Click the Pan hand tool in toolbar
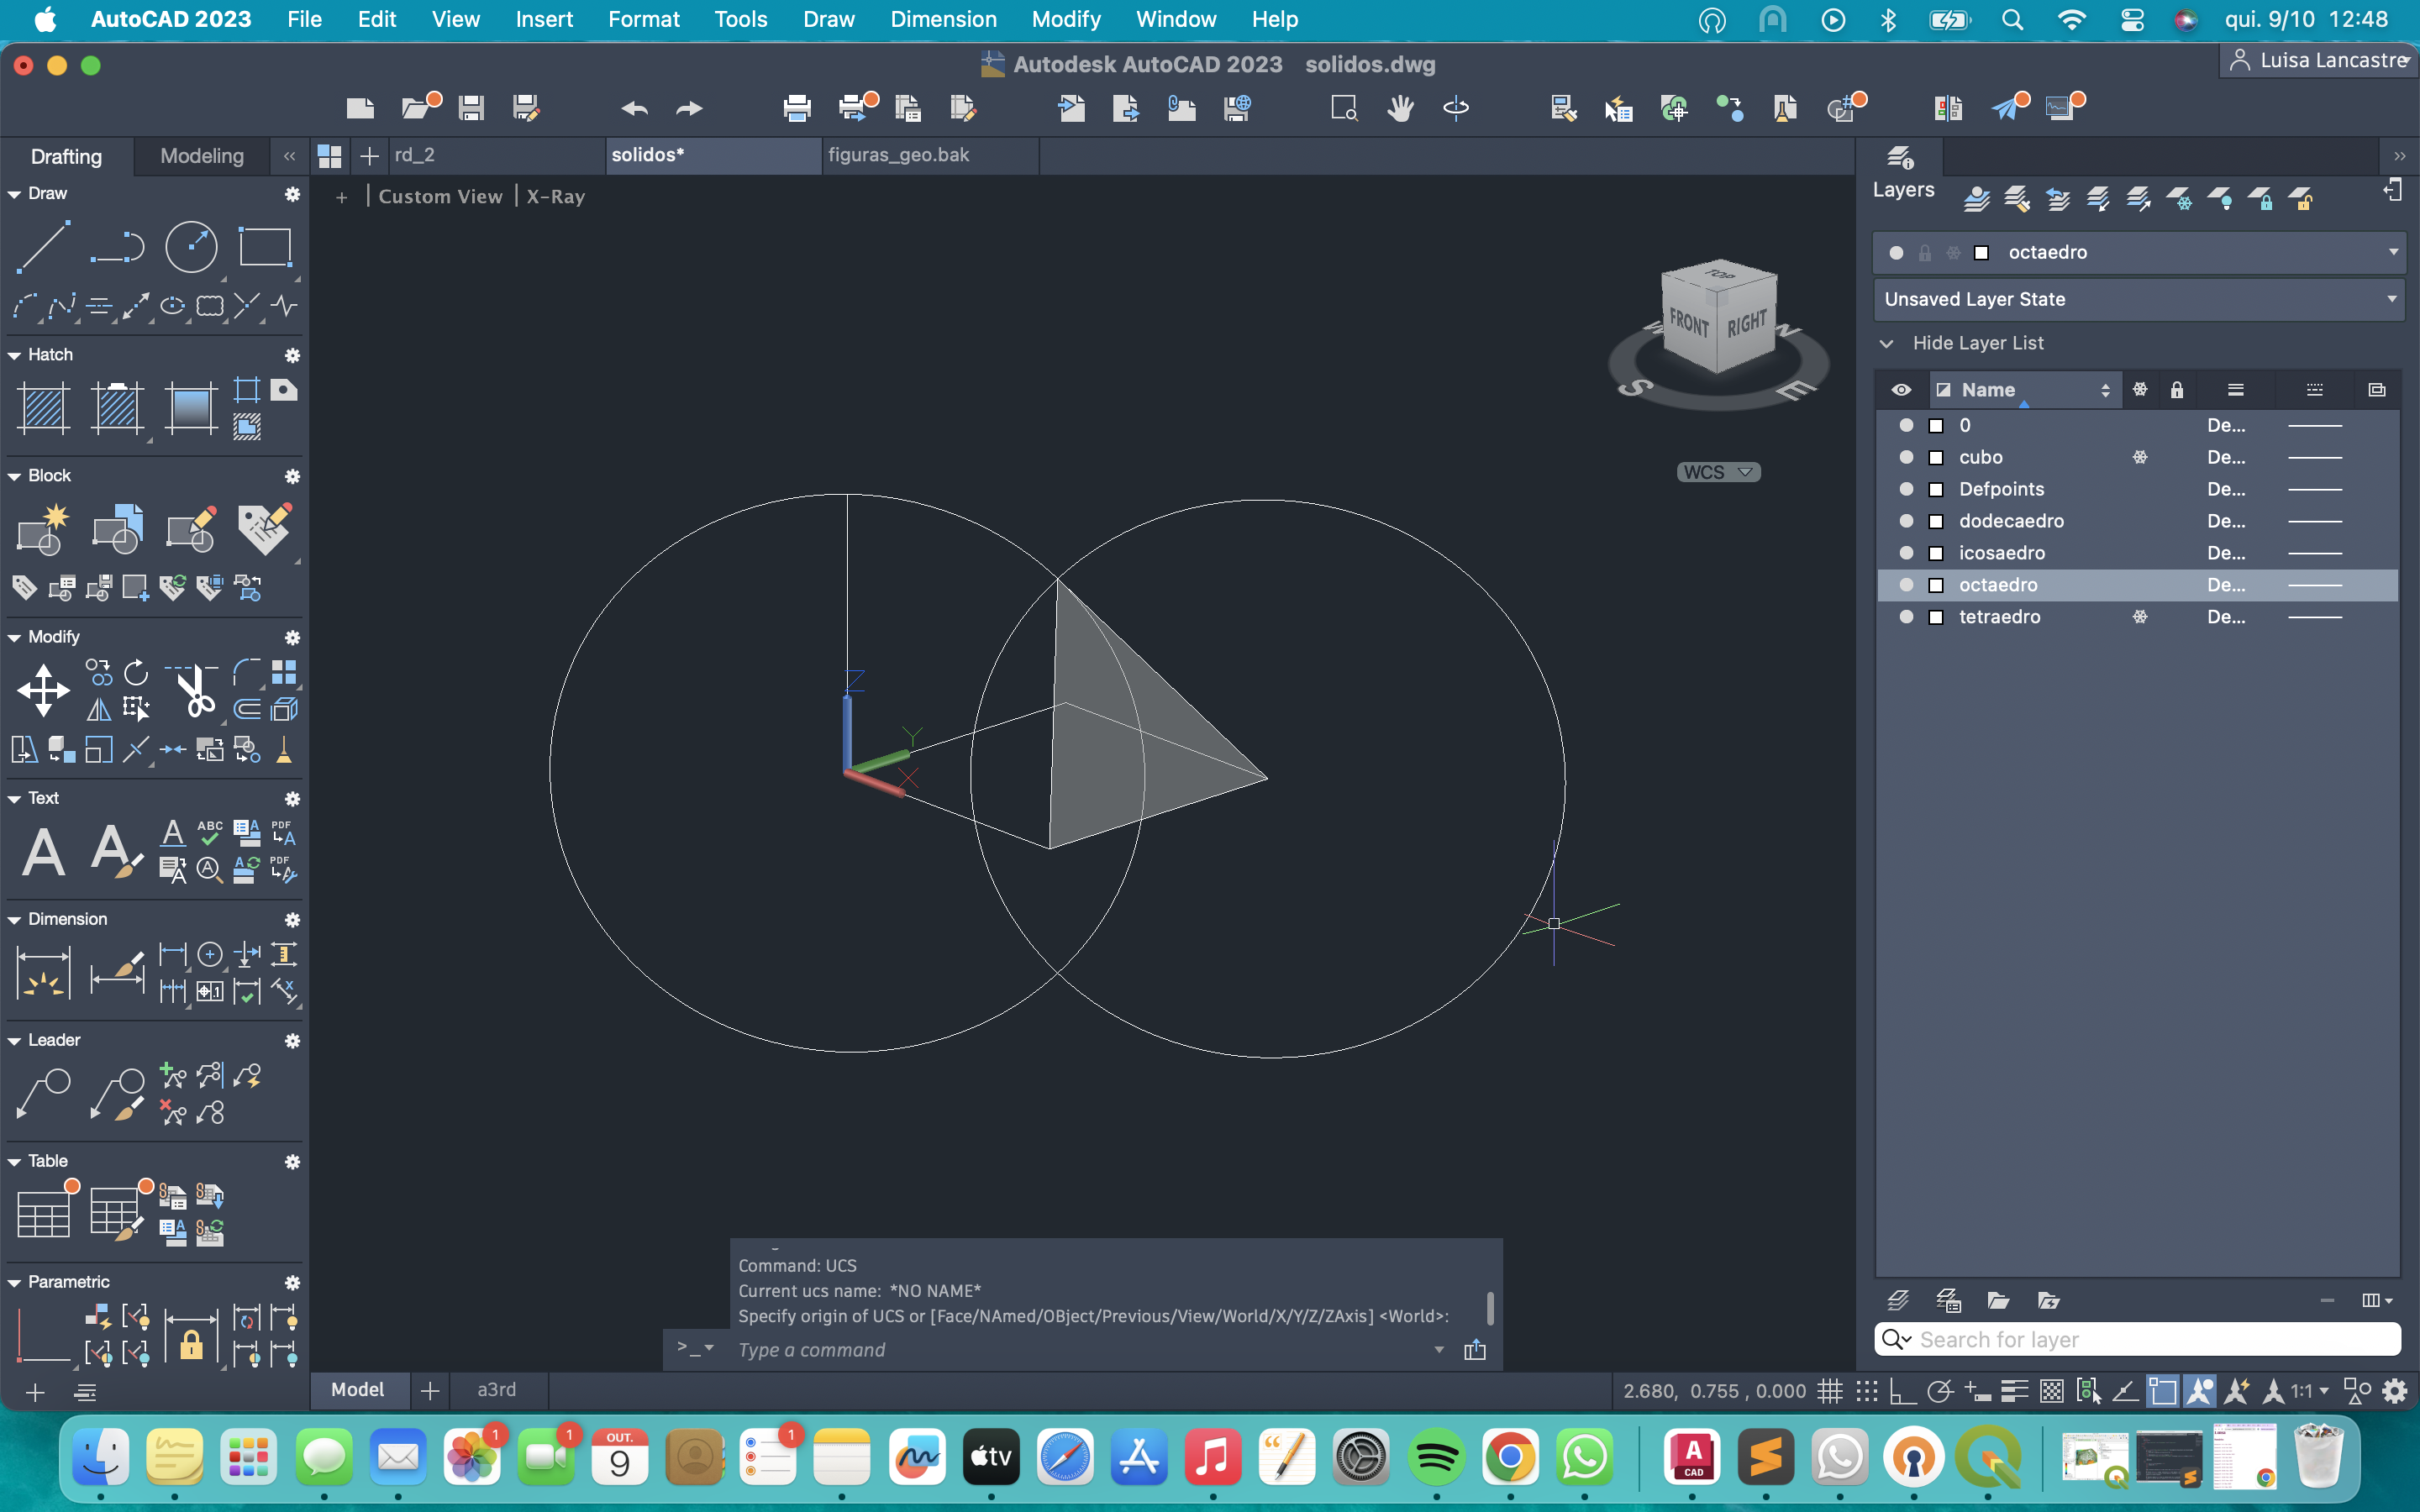Image resolution: width=2420 pixels, height=1512 pixels. (1400, 108)
